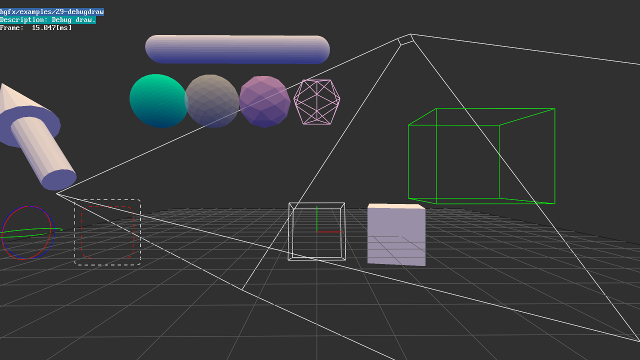Image resolution: width=640 pixels, height=360 pixels.
Task: Select the solid lavender cube
Action: click(396, 235)
